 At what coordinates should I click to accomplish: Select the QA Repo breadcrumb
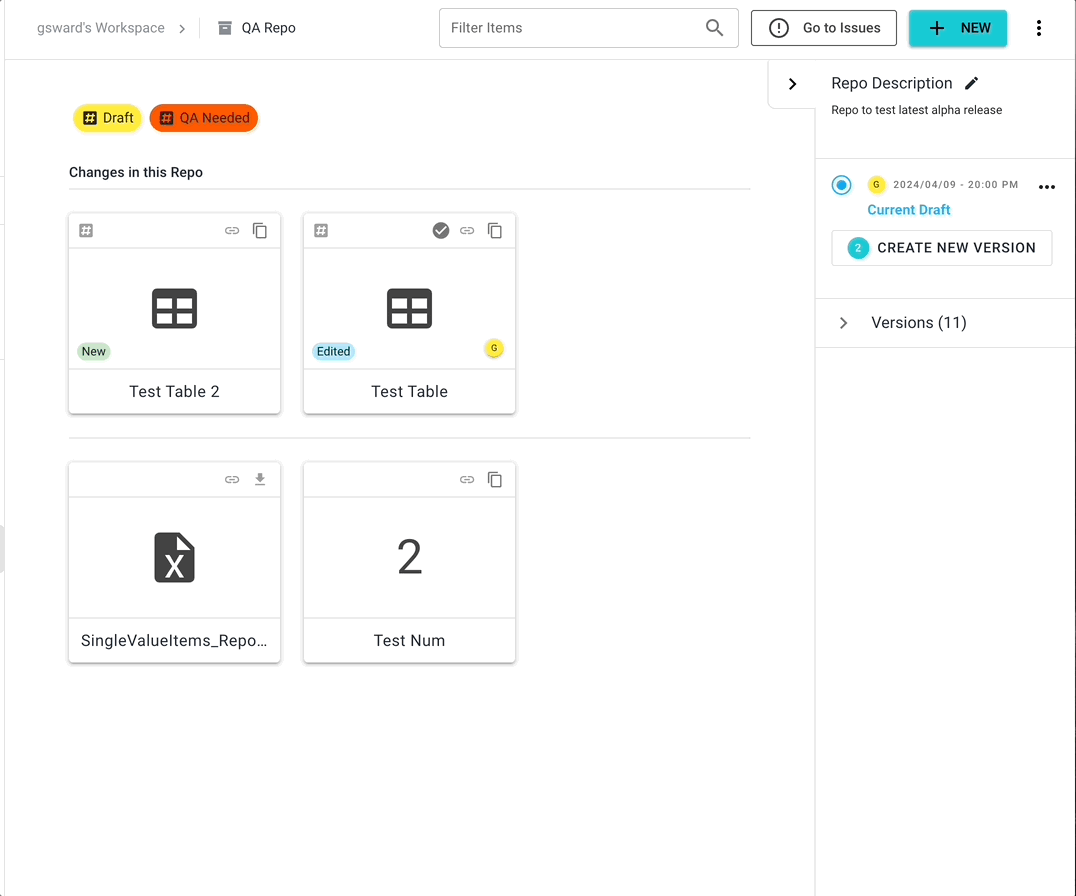[268, 28]
